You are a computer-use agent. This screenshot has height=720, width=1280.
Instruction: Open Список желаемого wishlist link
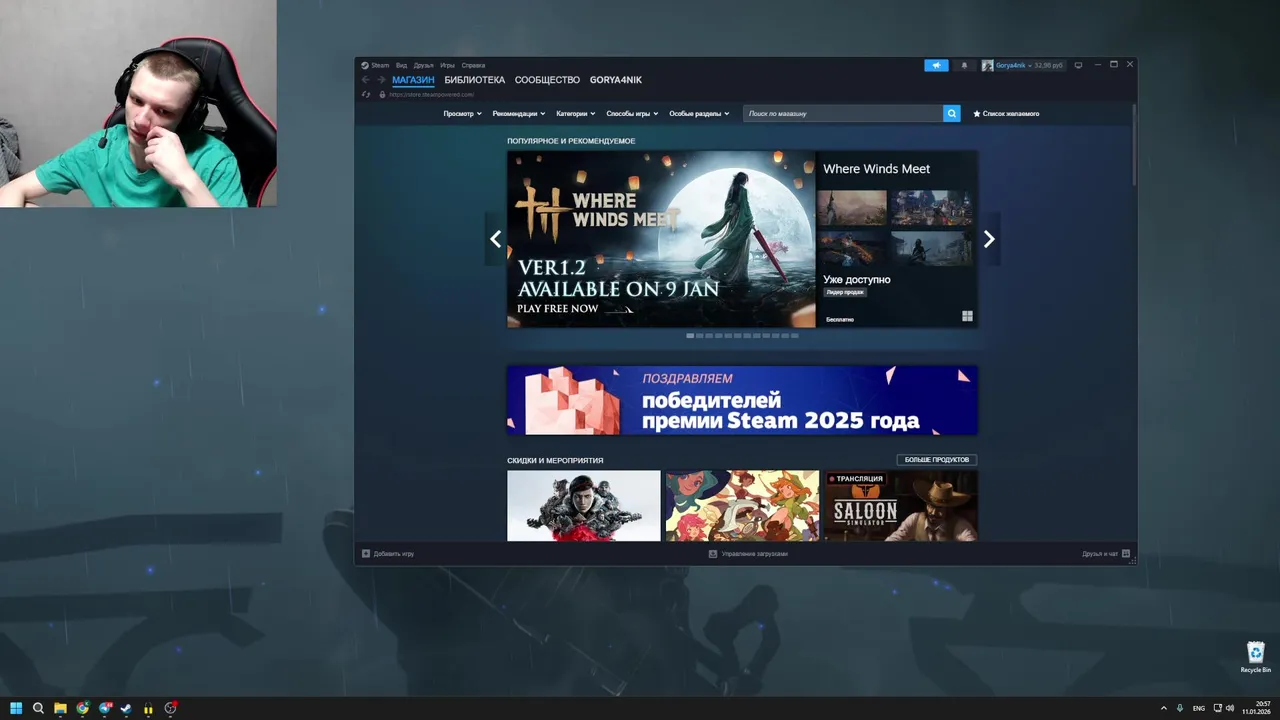click(x=1006, y=113)
